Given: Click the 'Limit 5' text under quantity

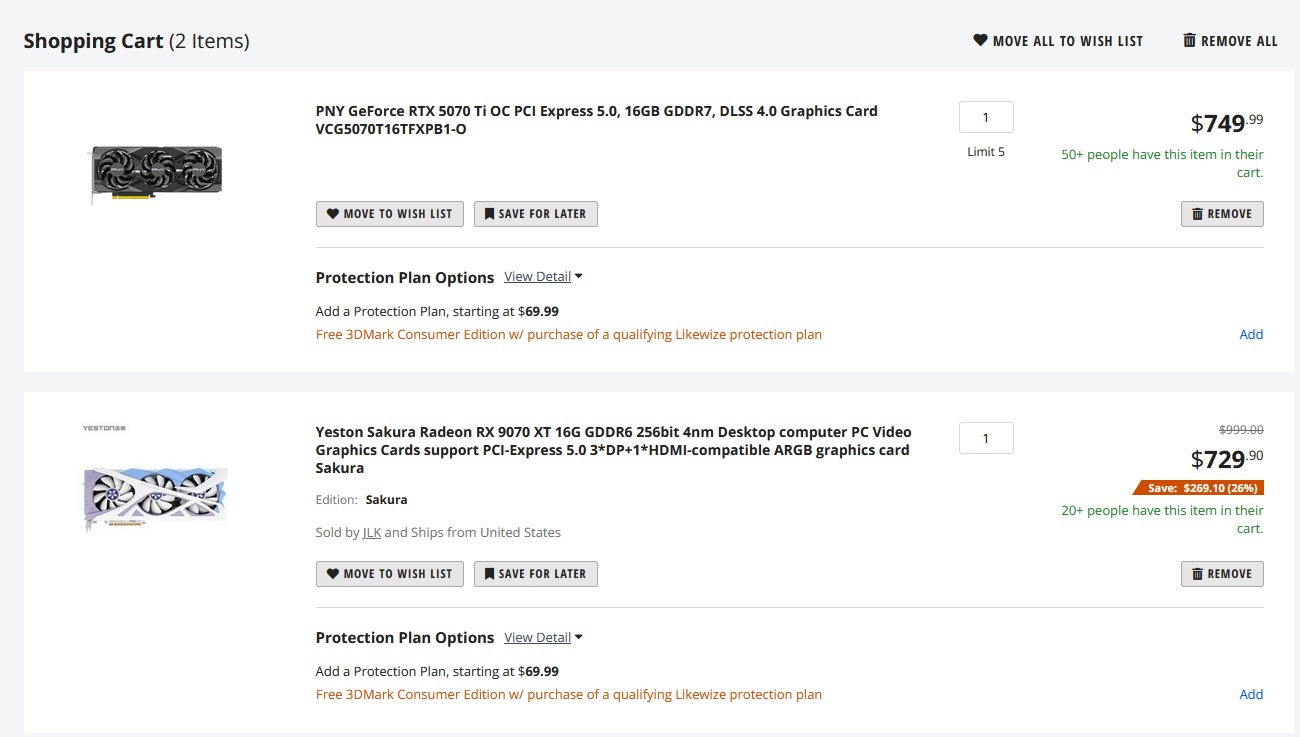Looking at the screenshot, I should 986,152.
